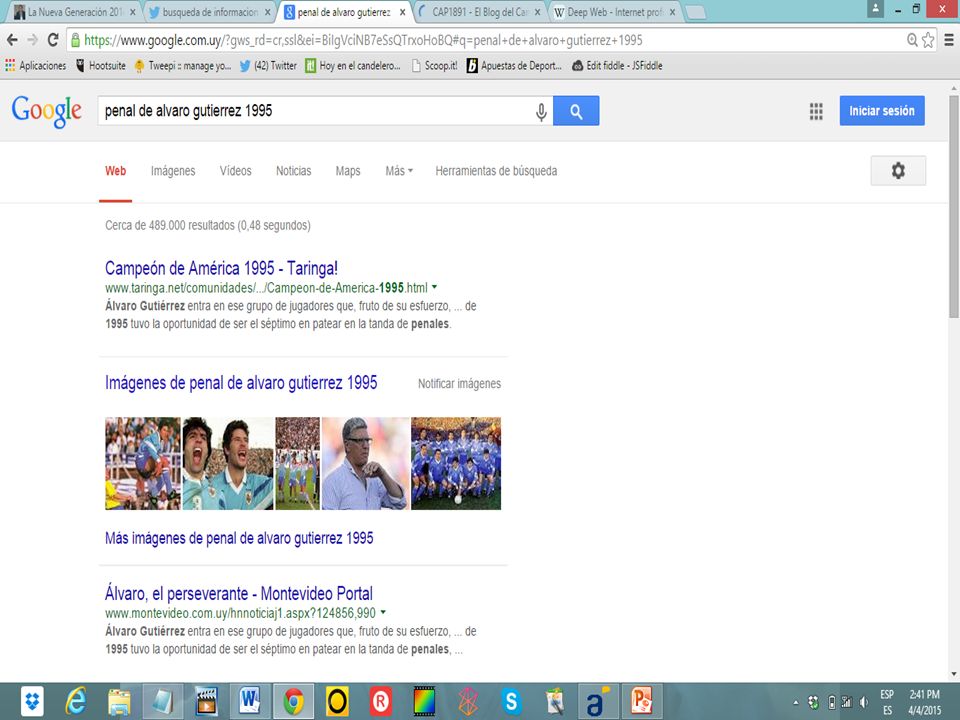Image resolution: width=960 pixels, height=720 pixels.
Task: Click the browser back arrow
Action: (12, 40)
